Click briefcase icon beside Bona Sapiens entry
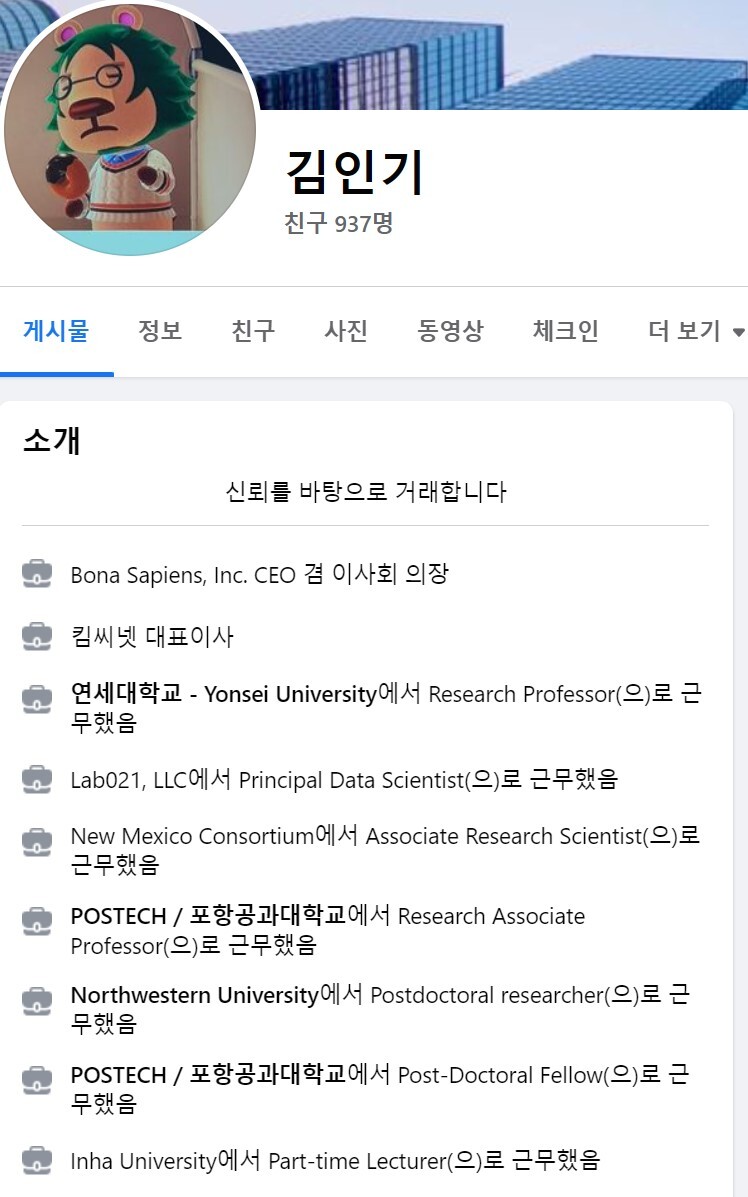Viewport: 748px width, 1197px height. [x=37, y=574]
